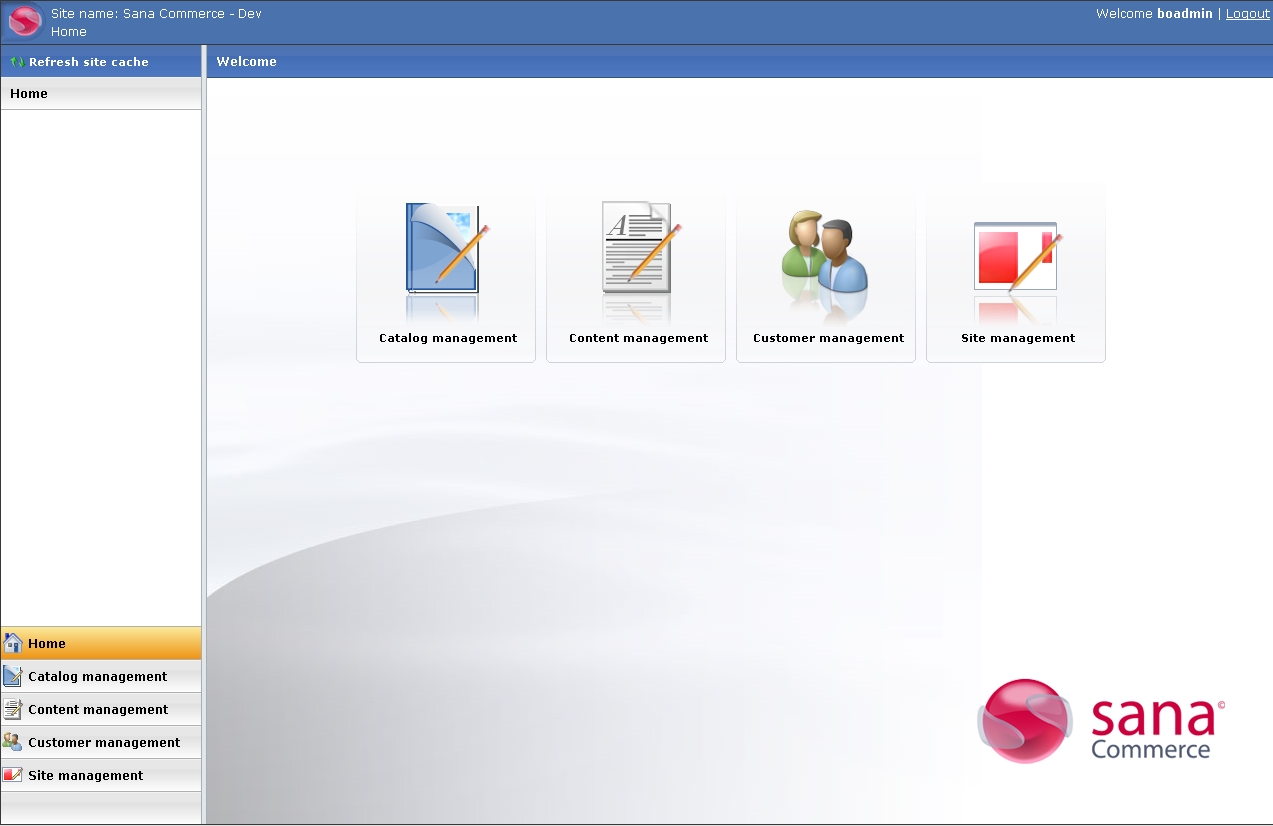Click the boadmin username text

tap(1185, 14)
